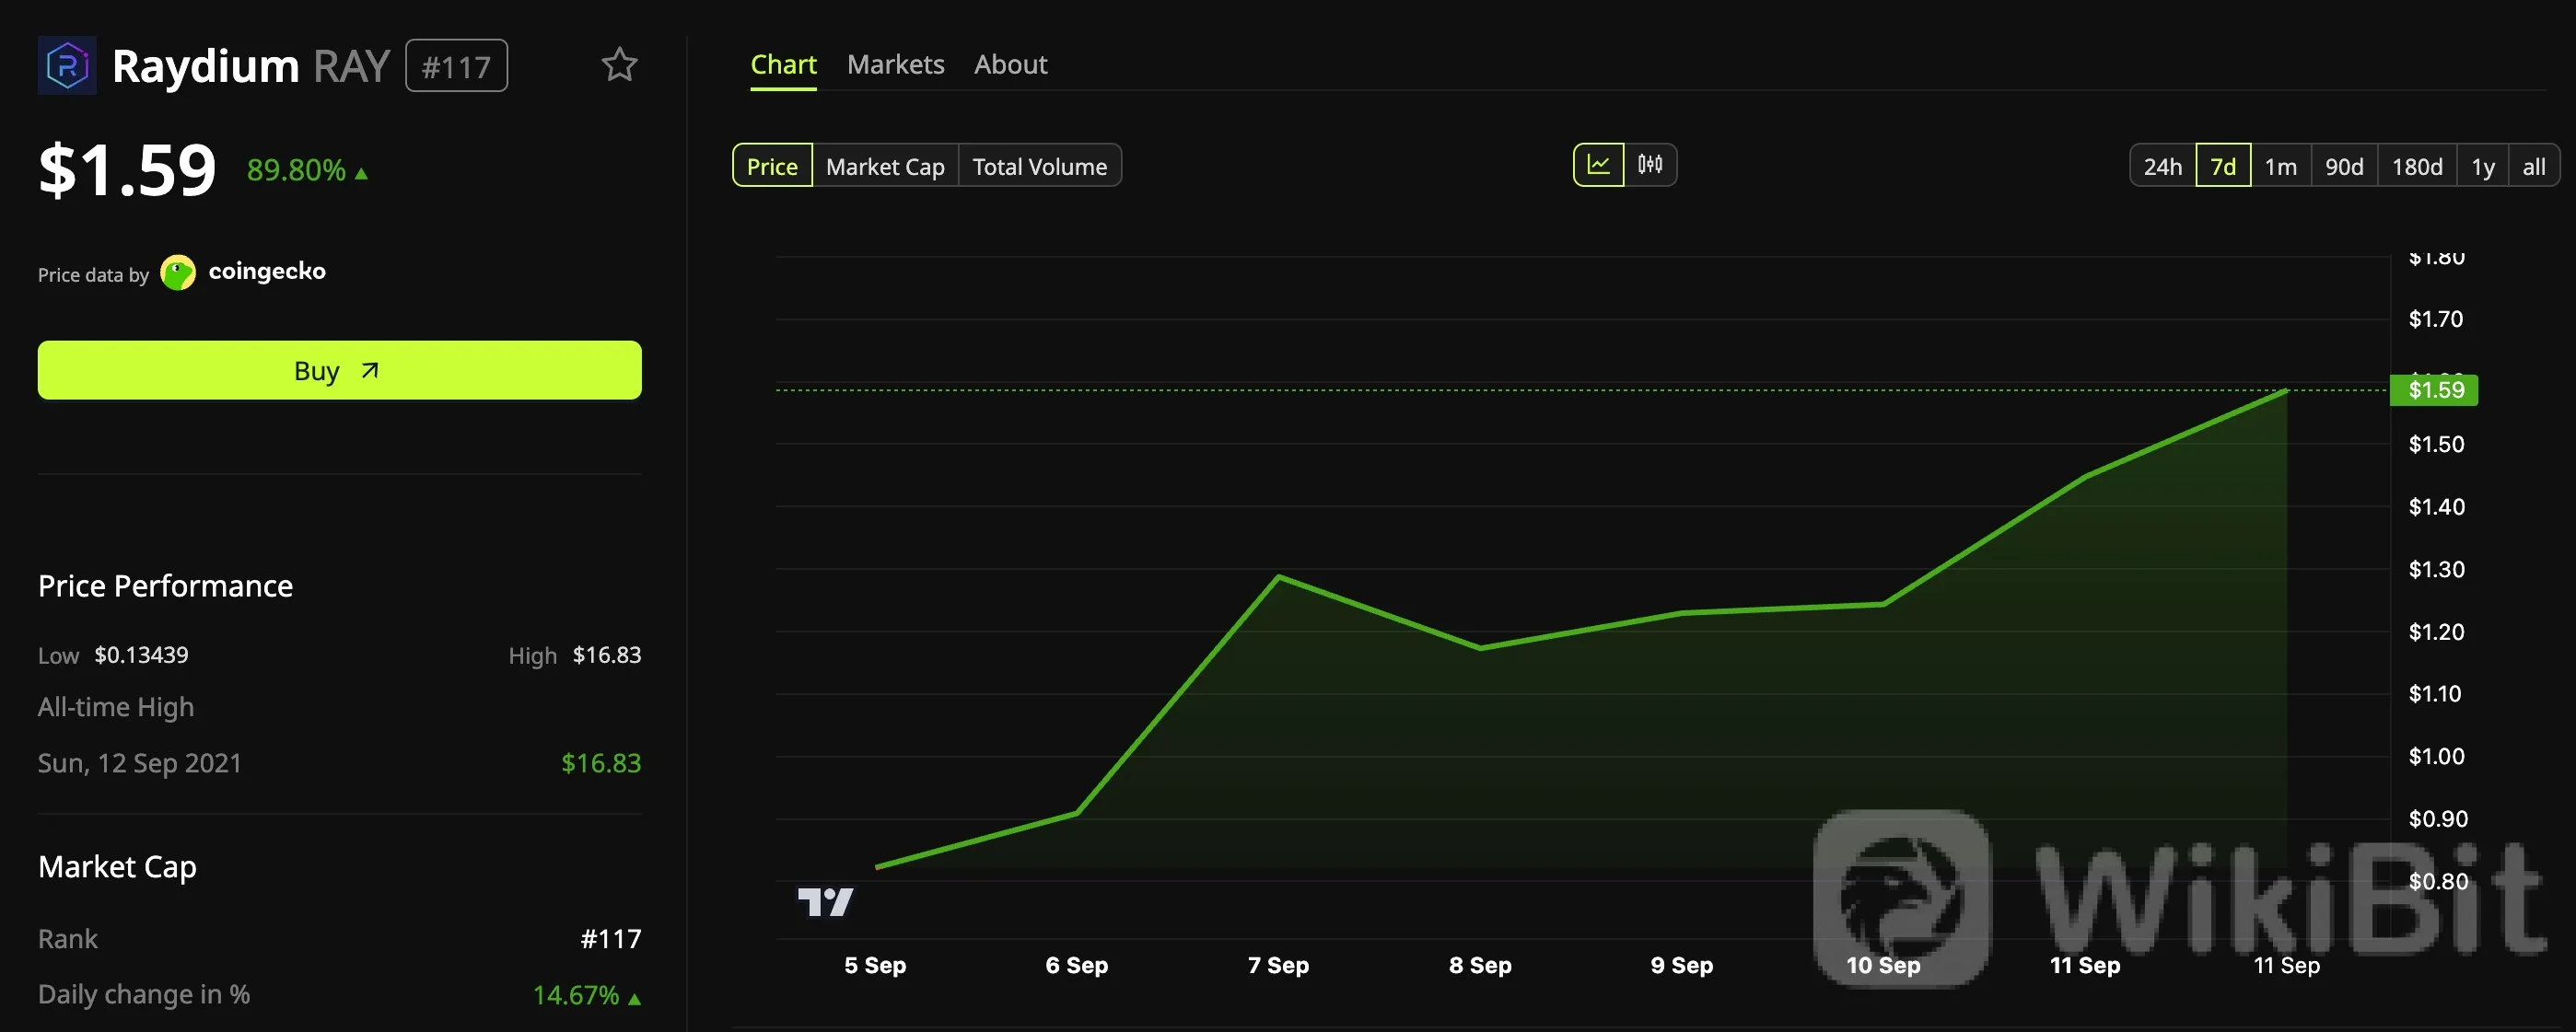Click the "Price data by" label
Screen dimensions: 2576x1032
click(x=93, y=275)
